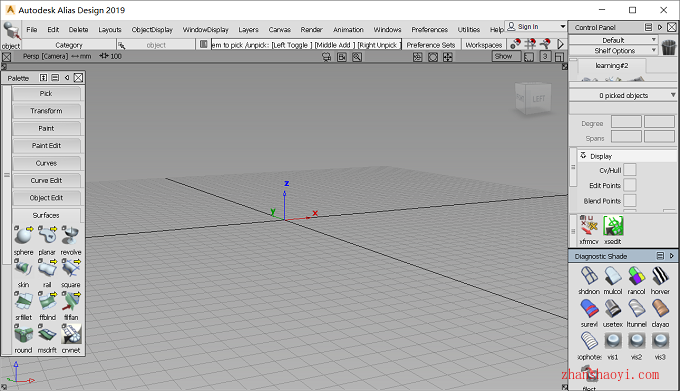Apply rancol random color shading
The image size is (680, 391).
tap(636, 276)
